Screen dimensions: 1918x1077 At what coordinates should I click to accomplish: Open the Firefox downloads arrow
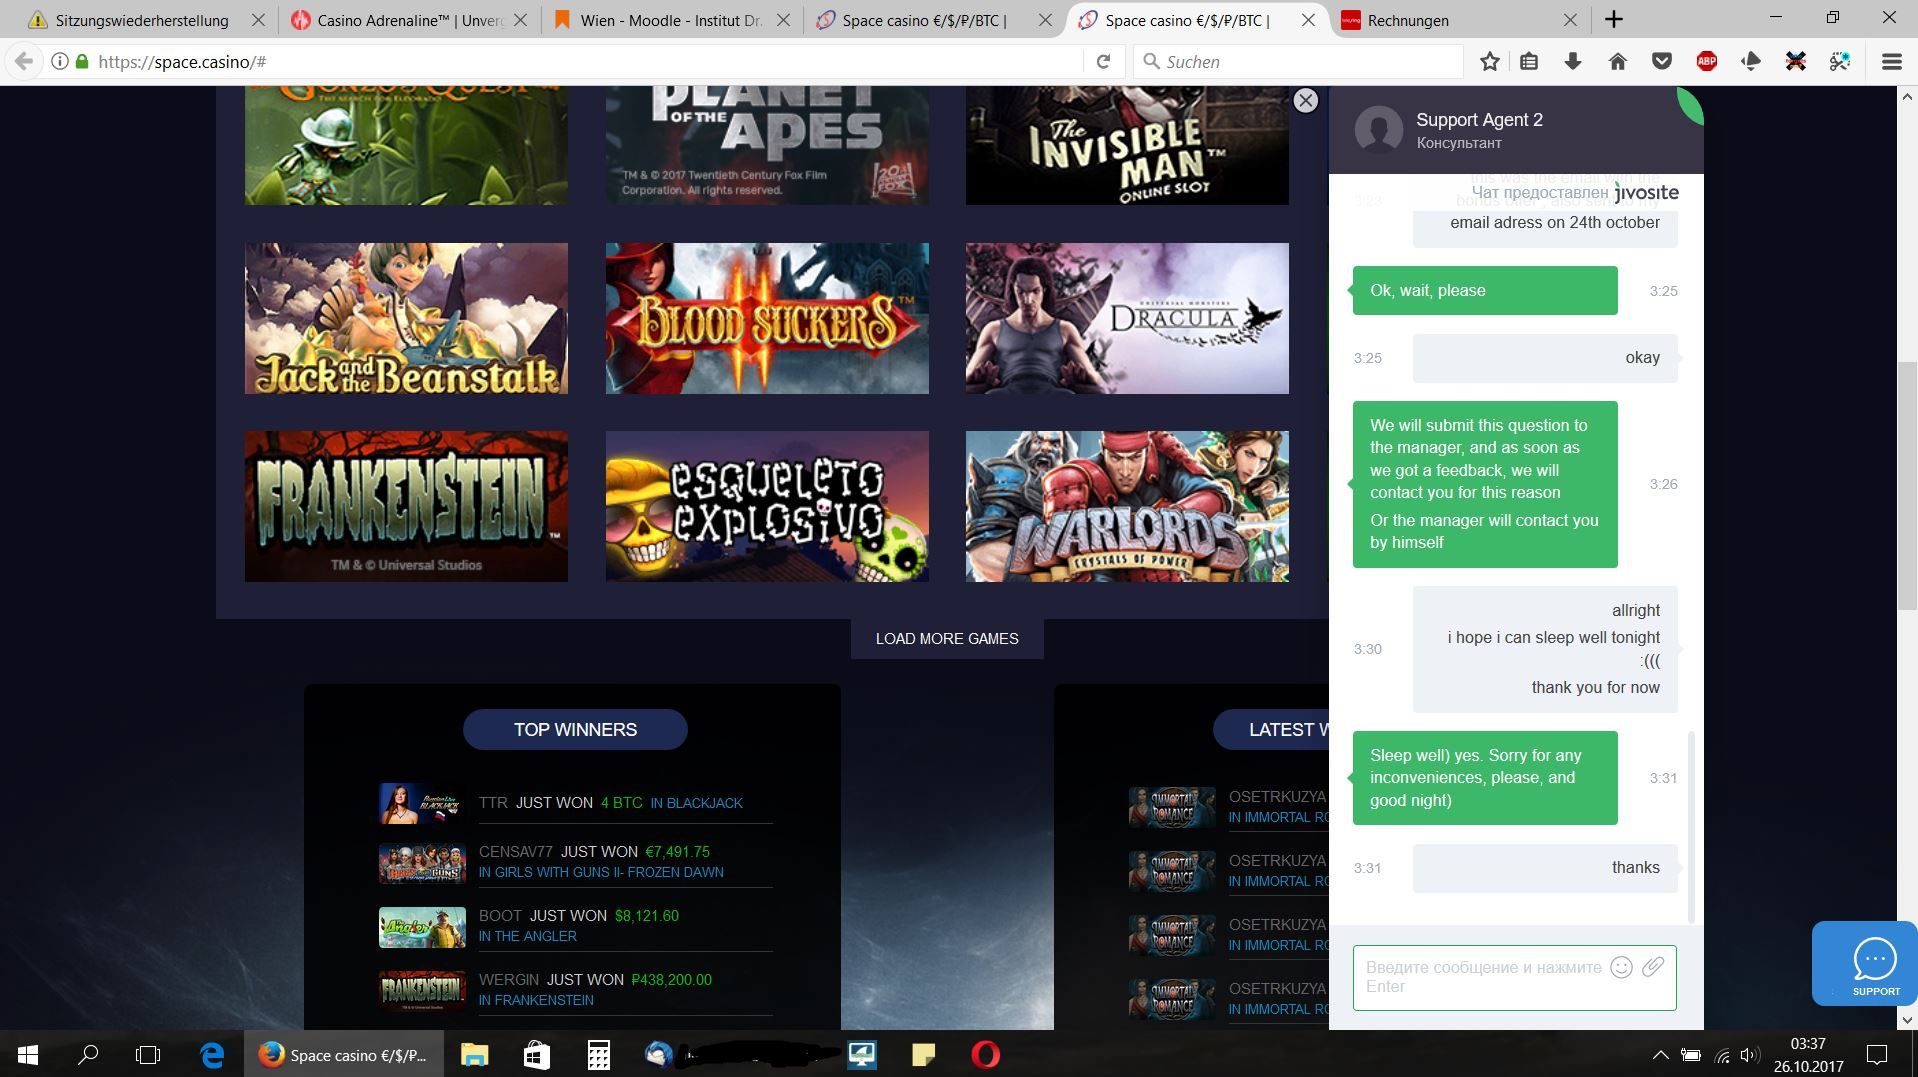click(1573, 62)
